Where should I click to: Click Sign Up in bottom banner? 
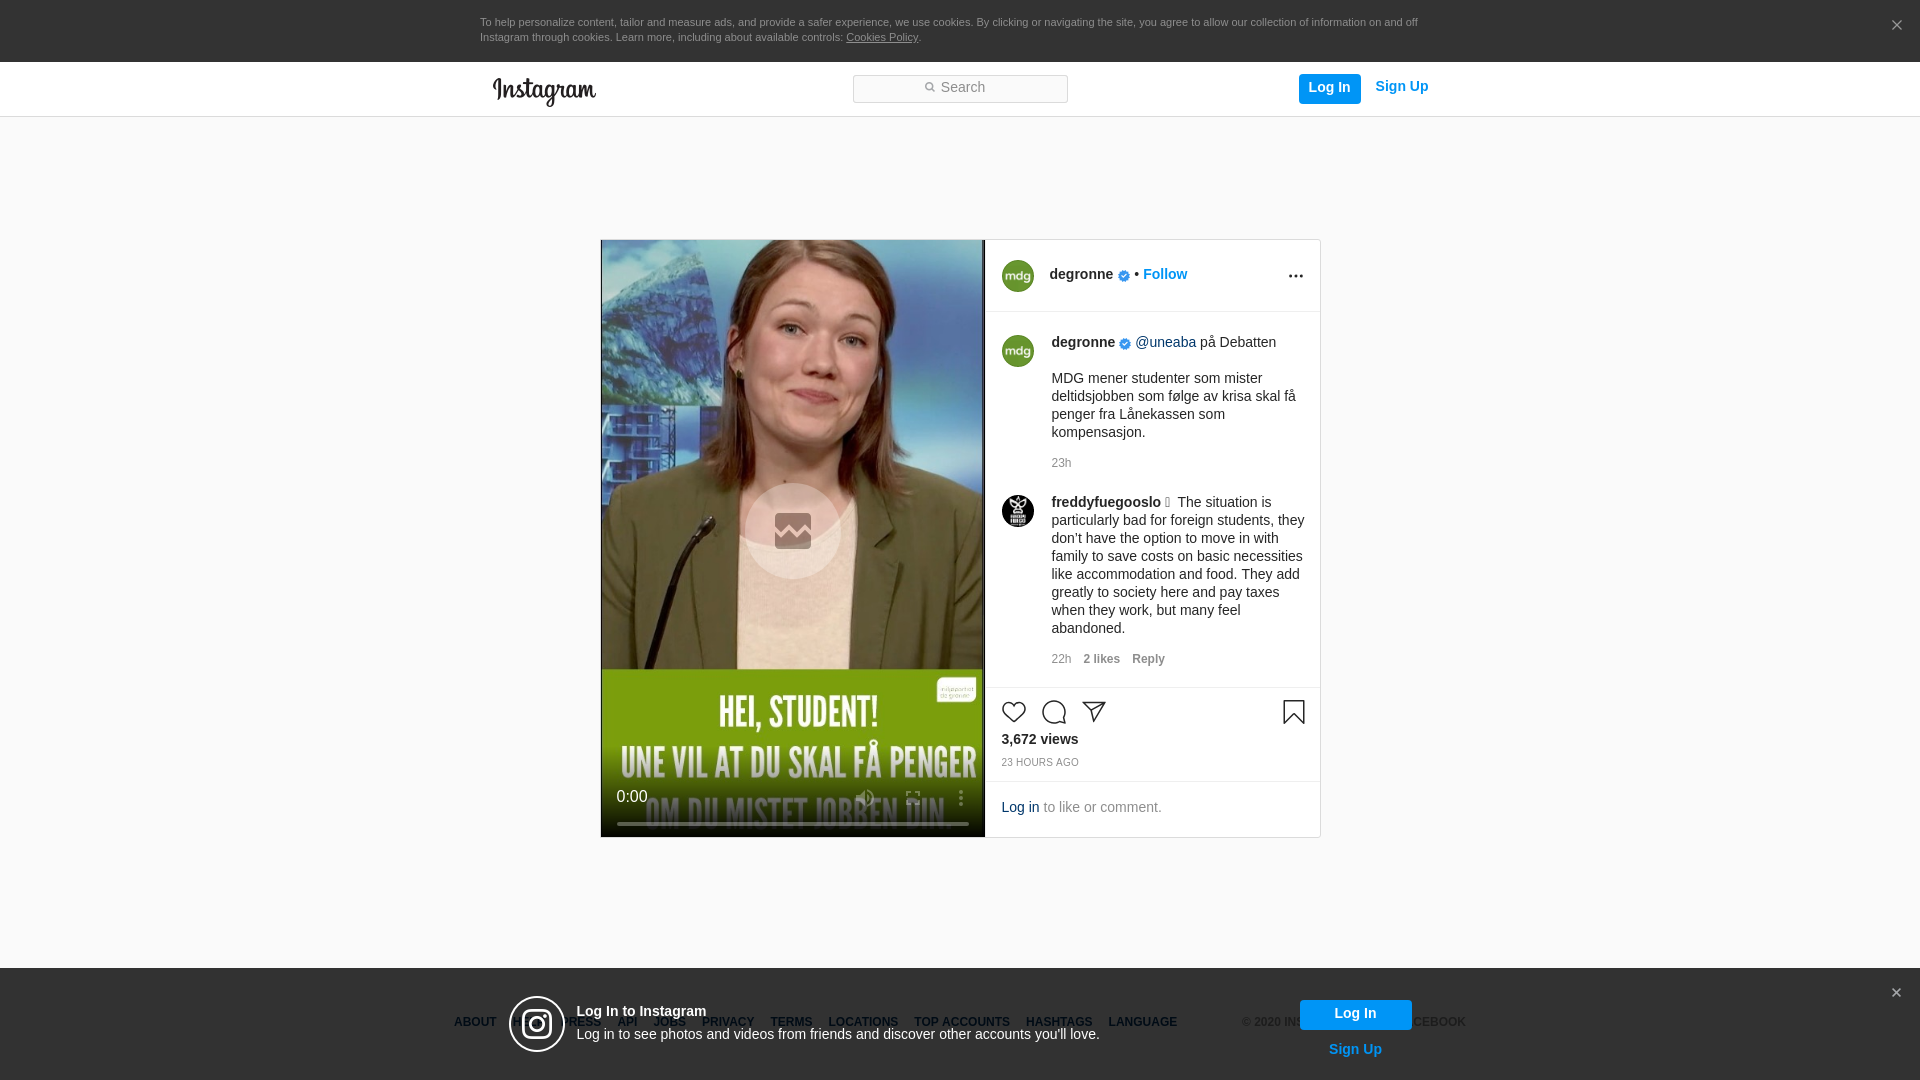point(1355,1049)
